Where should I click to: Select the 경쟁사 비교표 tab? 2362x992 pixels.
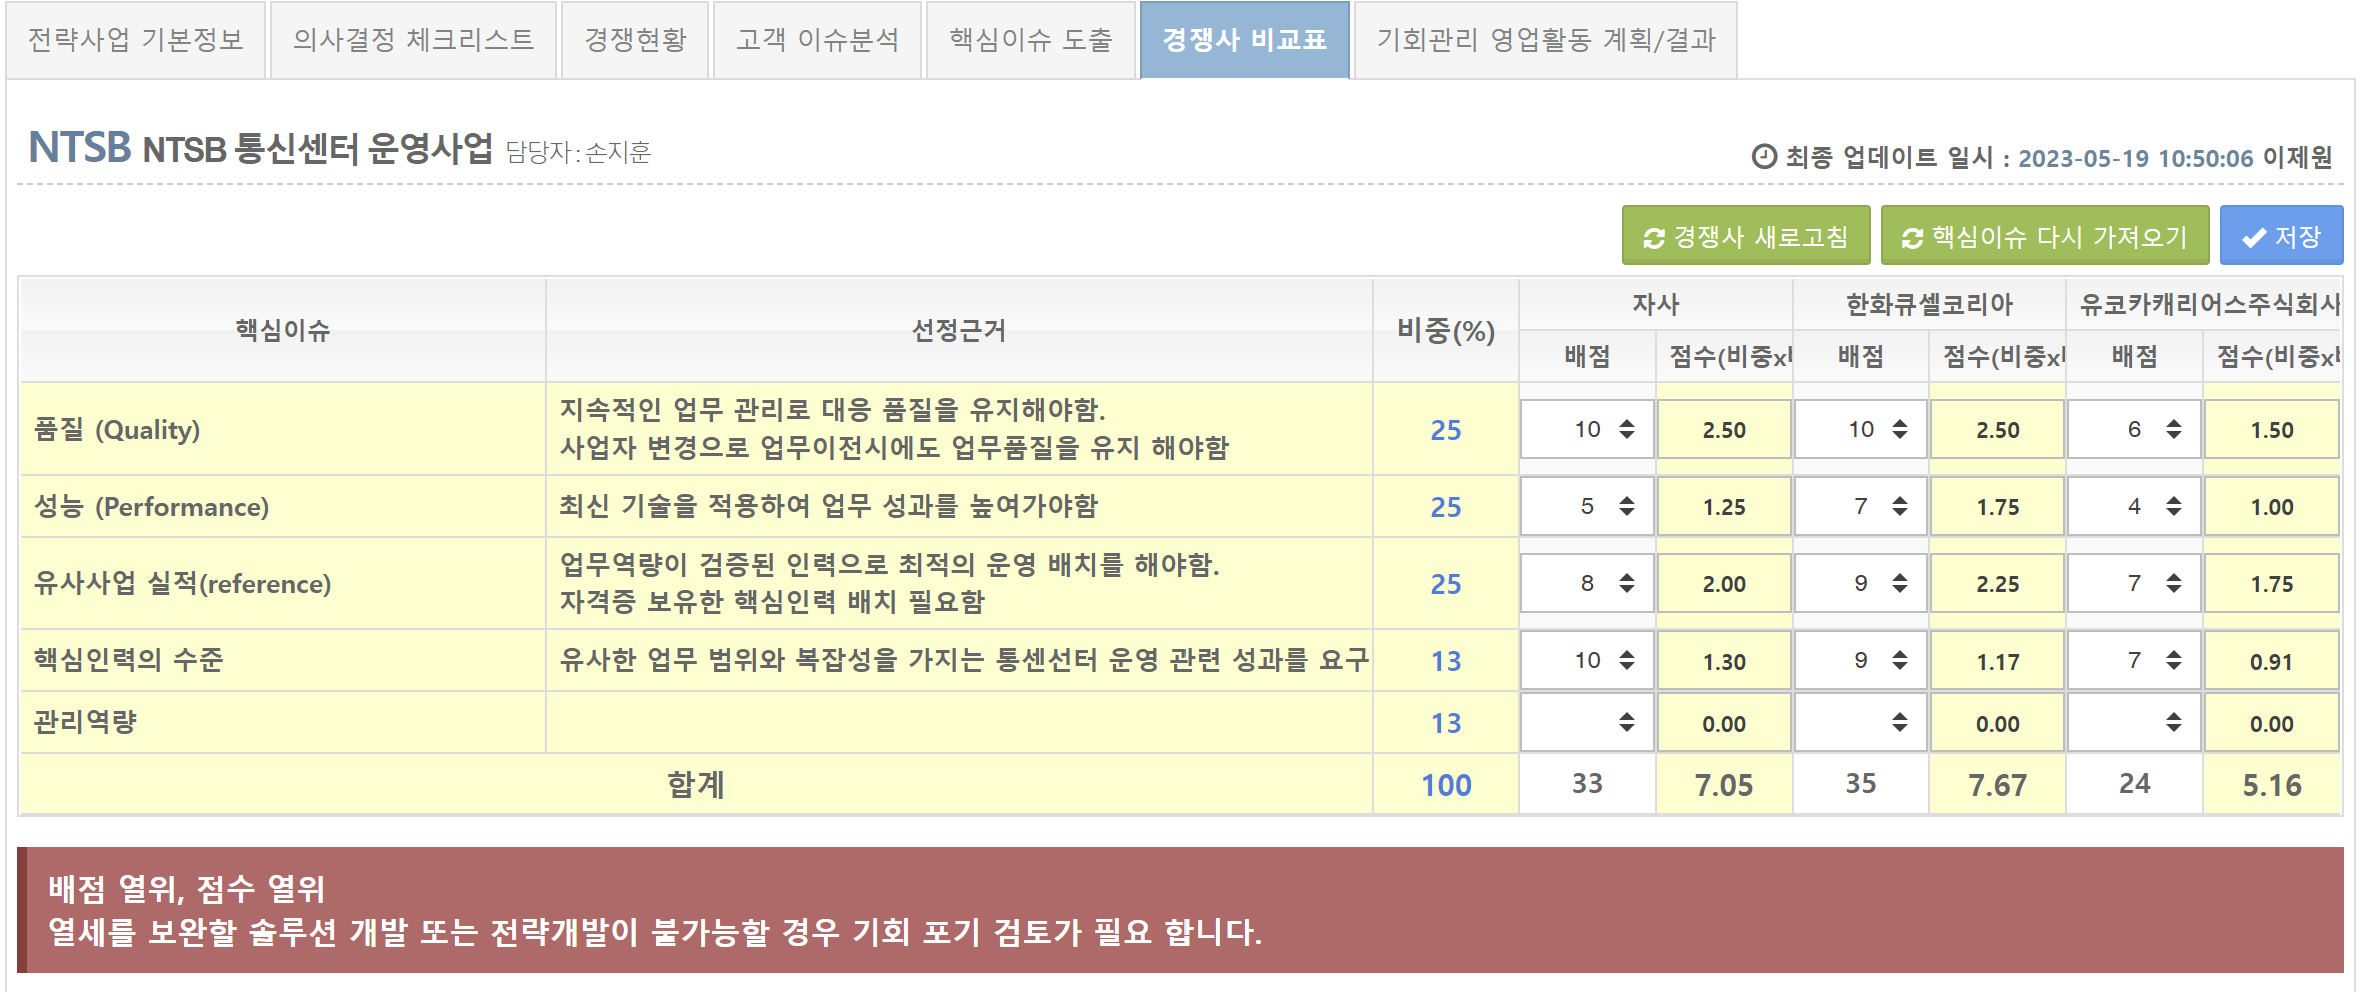[1245, 40]
